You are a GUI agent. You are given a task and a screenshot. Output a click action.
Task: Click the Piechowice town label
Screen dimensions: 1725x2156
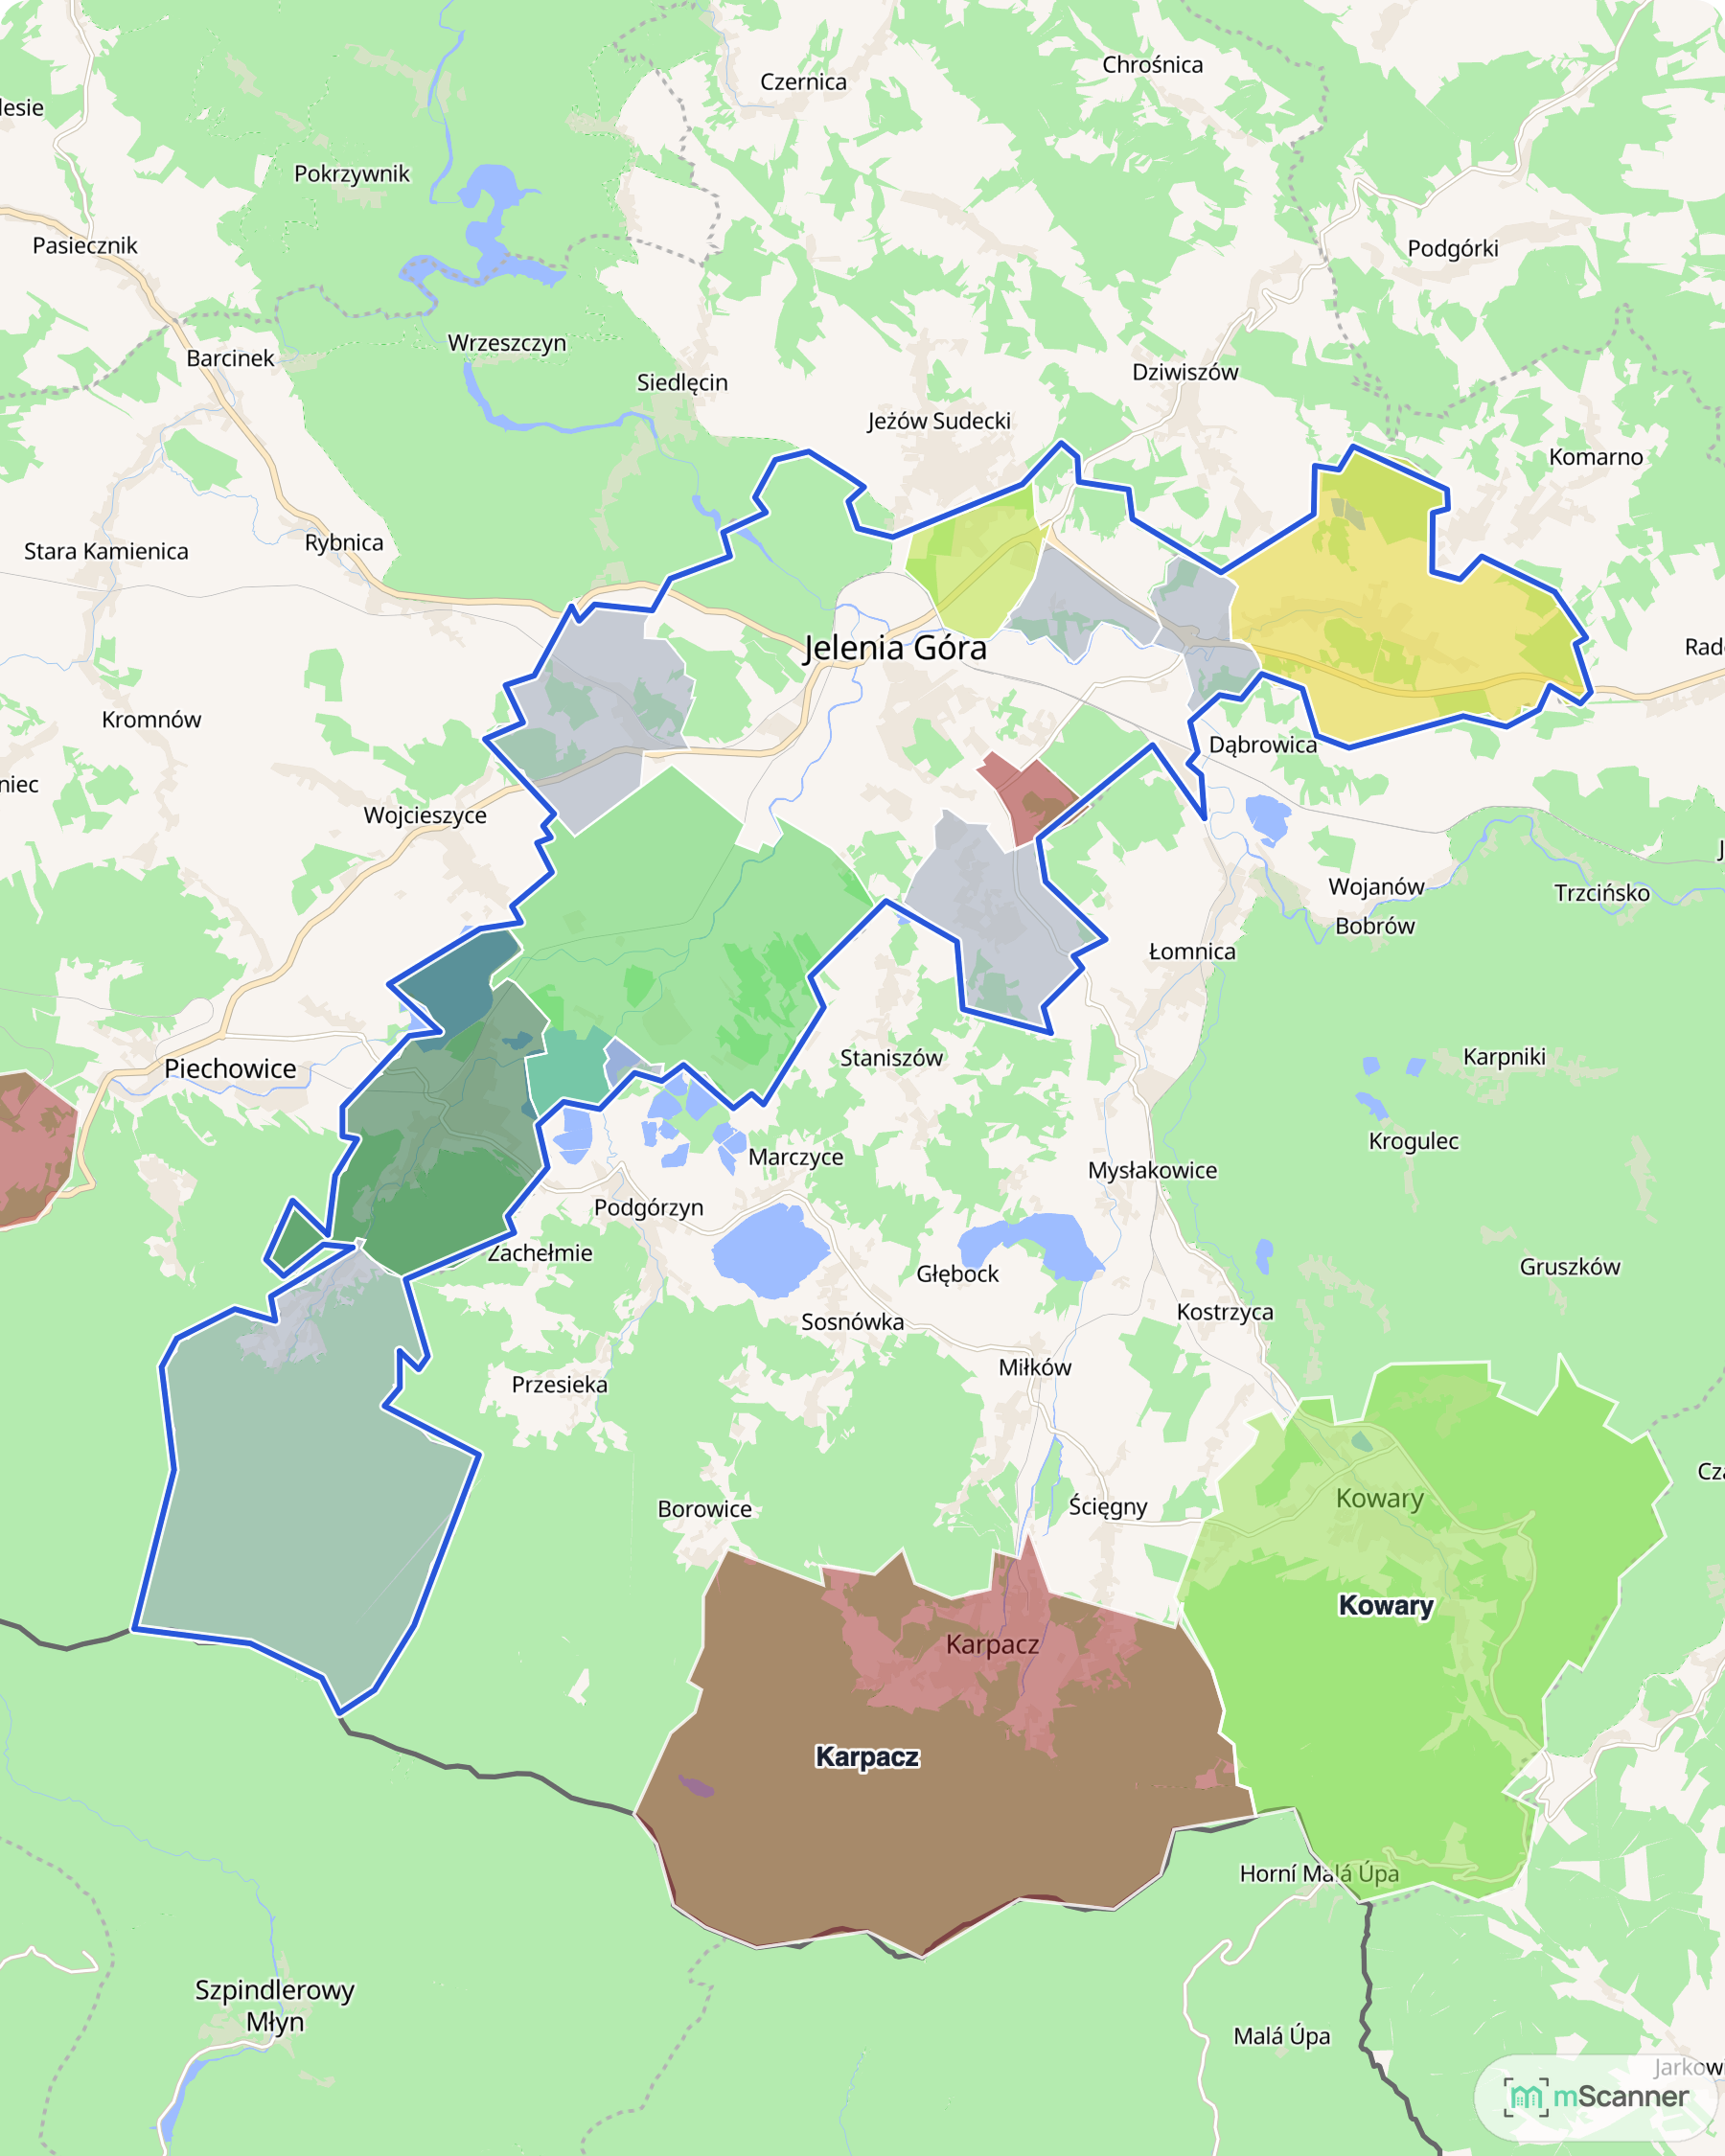[230, 1068]
